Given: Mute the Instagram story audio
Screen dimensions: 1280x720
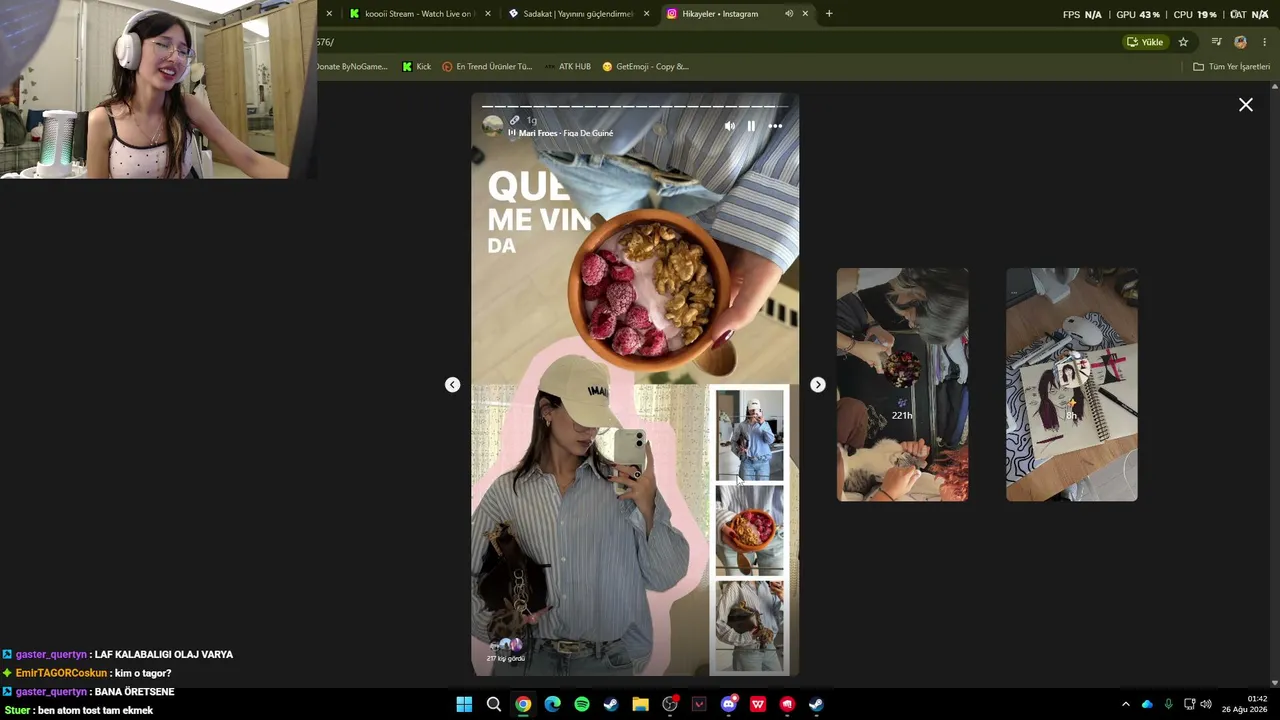Looking at the screenshot, I should pyautogui.click(x=729, y=126).
